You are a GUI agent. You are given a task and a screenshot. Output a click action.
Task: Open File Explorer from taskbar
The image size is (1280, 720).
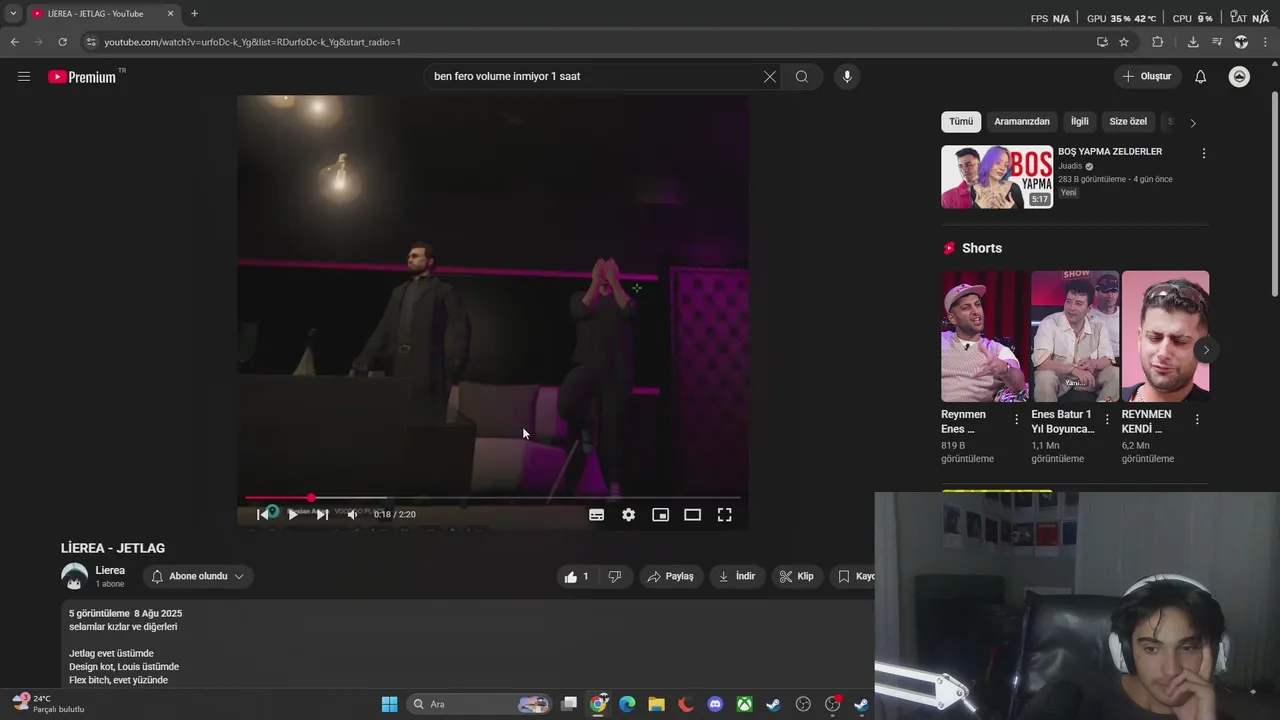click(656, 704)
